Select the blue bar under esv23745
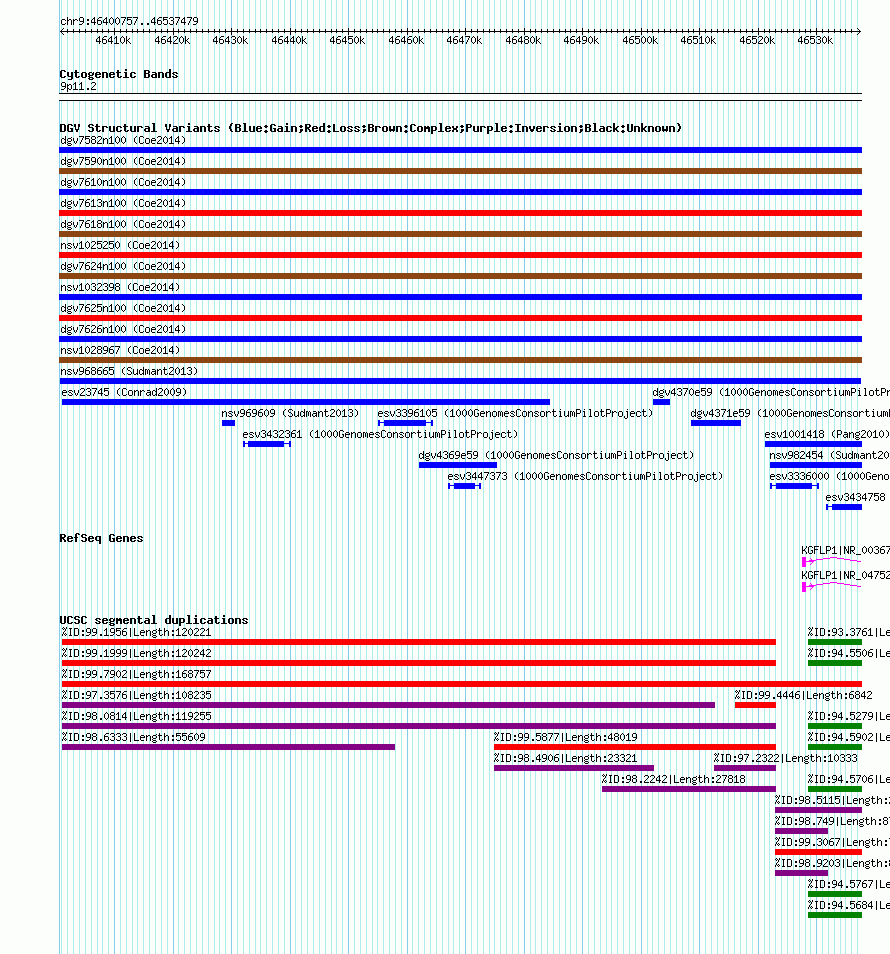The image size is (890, 954). point(306,402)
